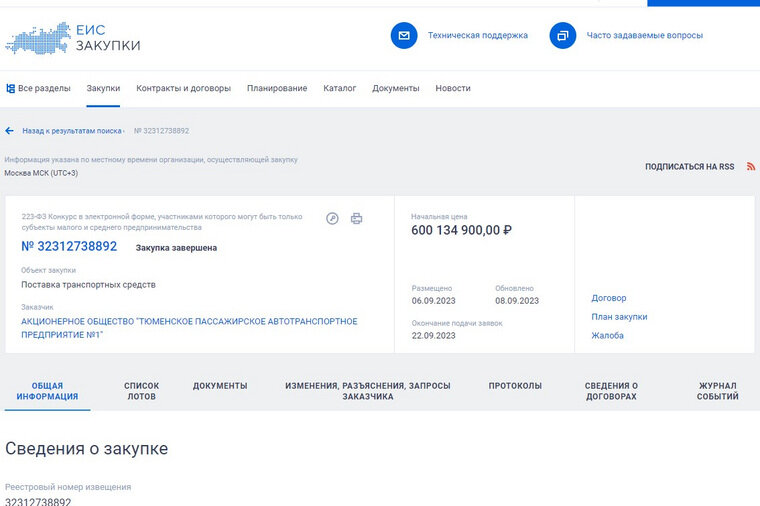Click the All sections grid icon
The height and width of the screenshot is (506, 760).
coord(10,88)
